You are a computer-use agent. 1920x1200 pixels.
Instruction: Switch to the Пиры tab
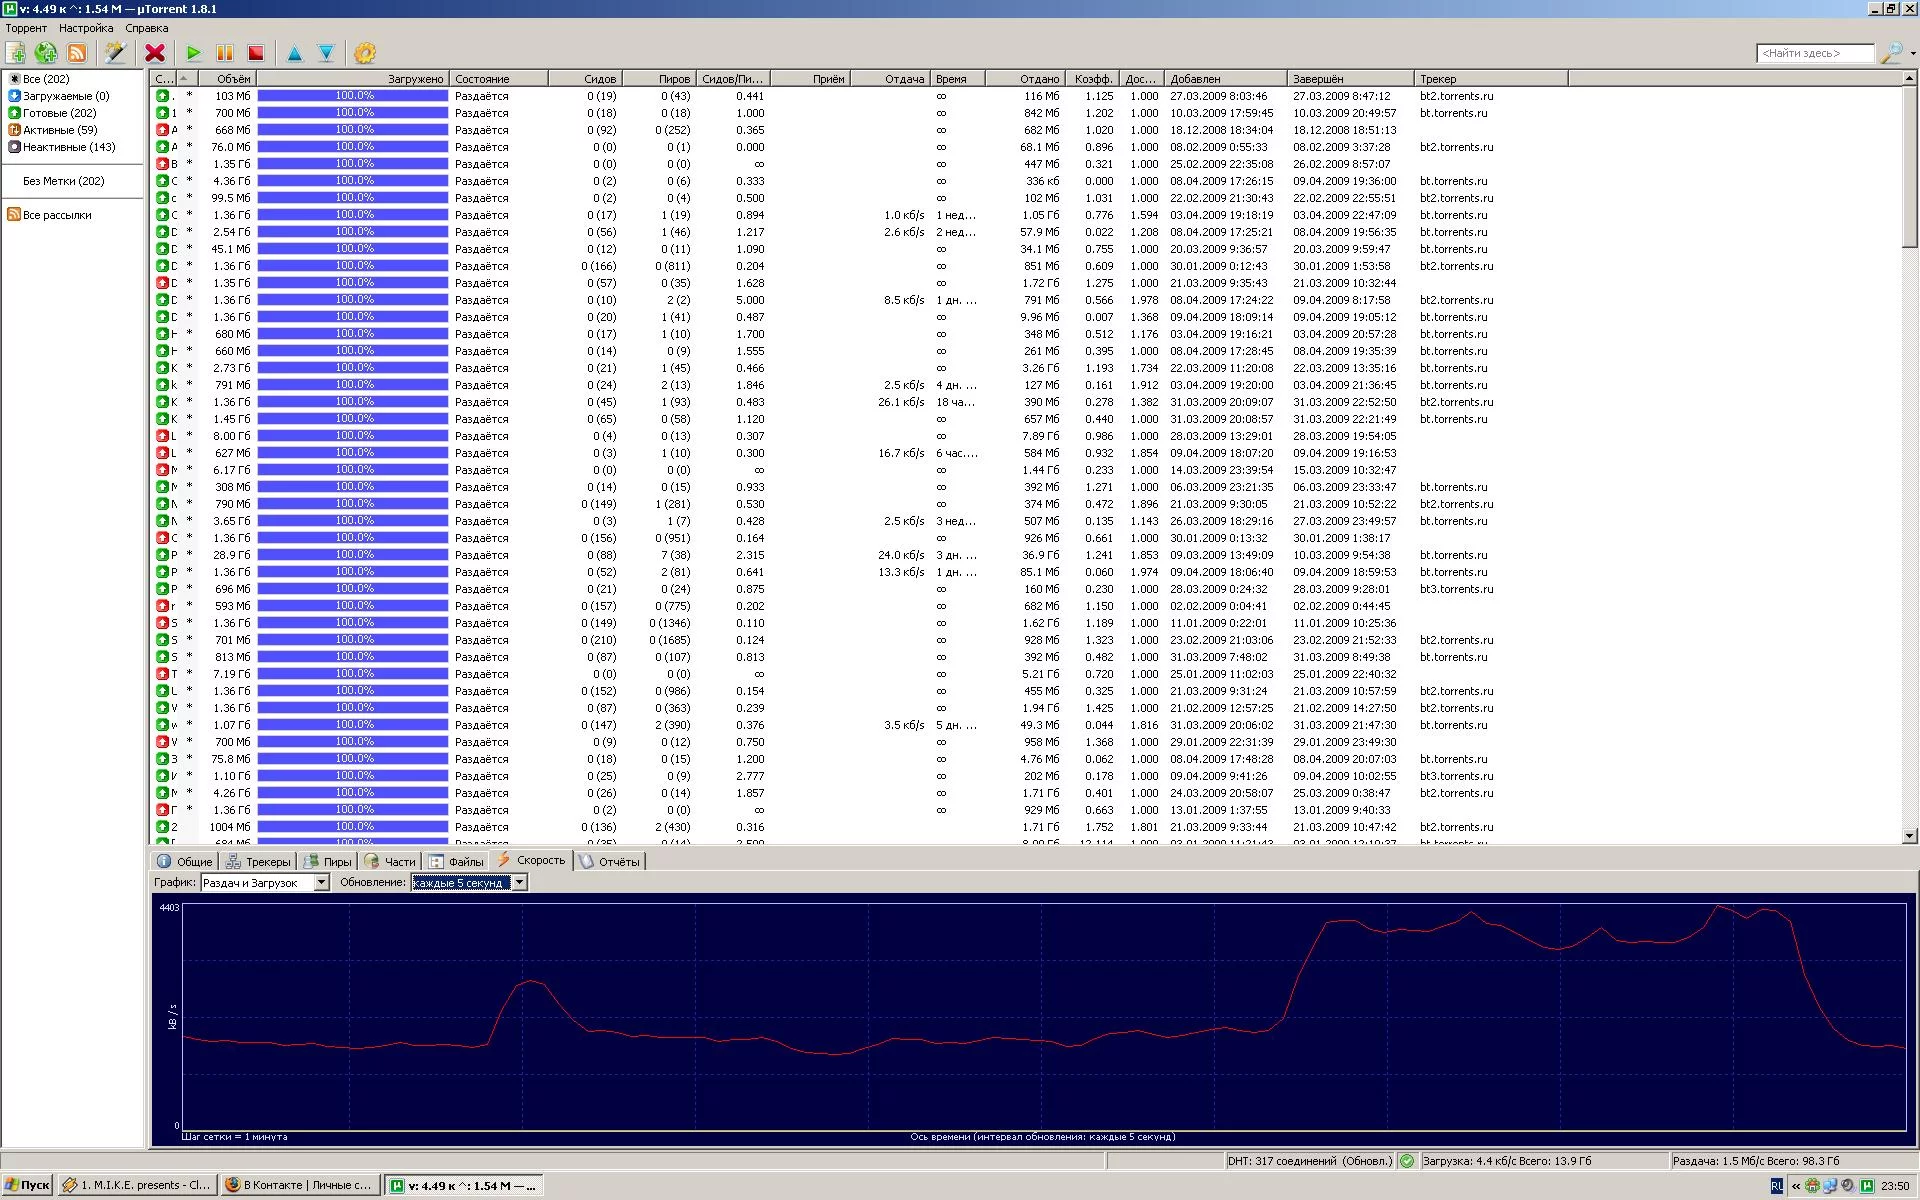[328, 861]
